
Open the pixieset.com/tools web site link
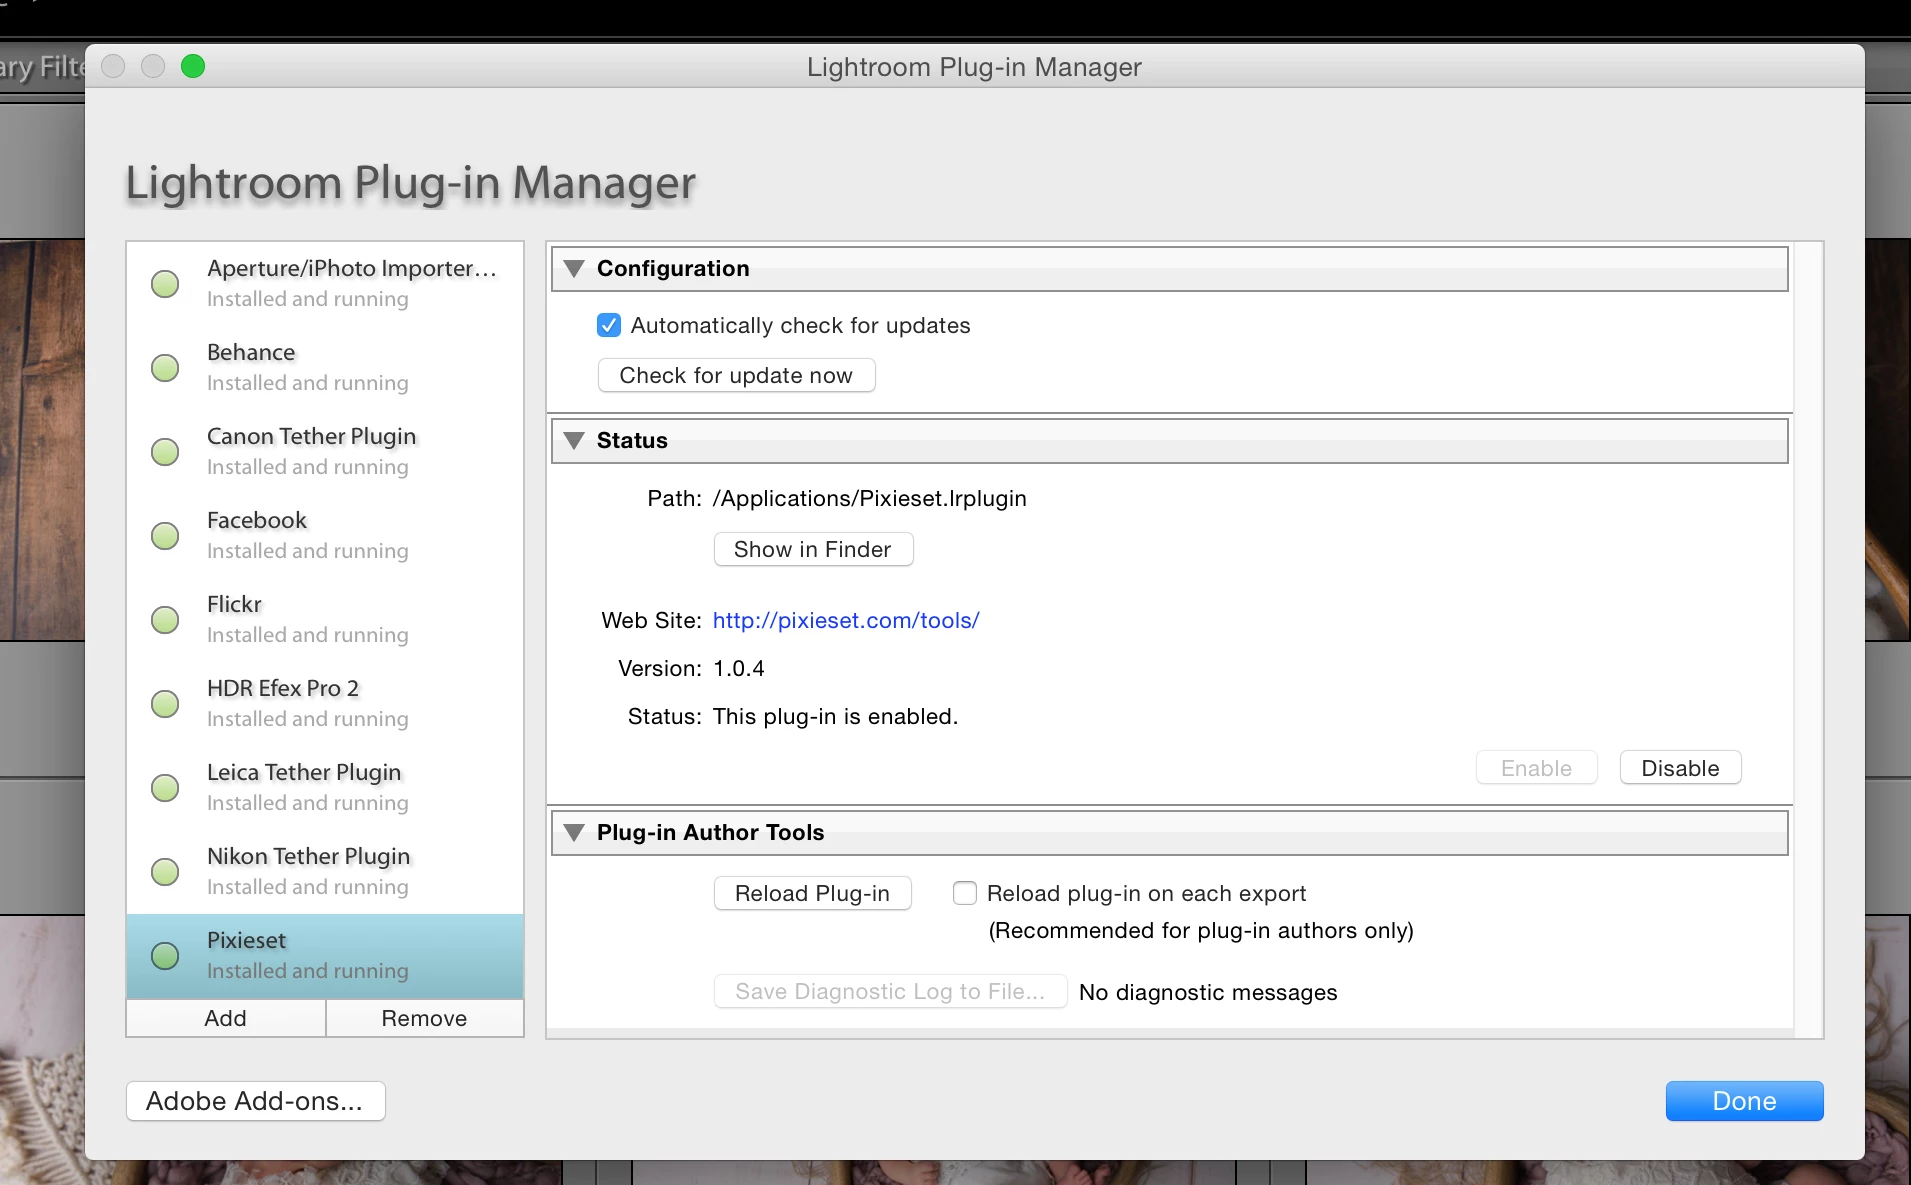pos(845,620)
